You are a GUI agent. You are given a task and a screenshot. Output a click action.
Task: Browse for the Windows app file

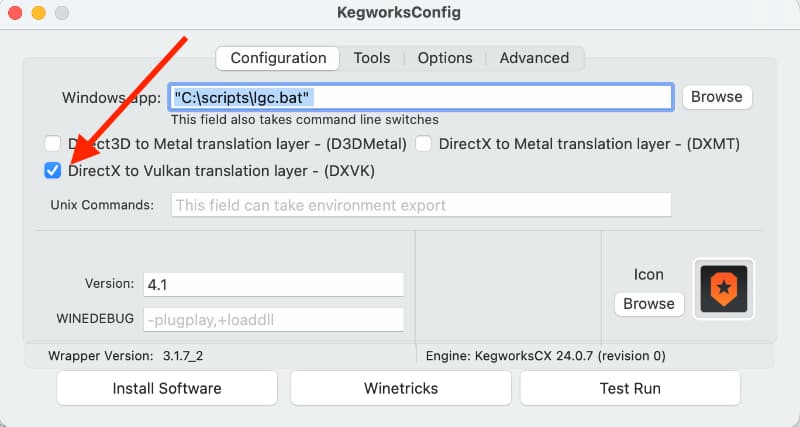(717, 97)
